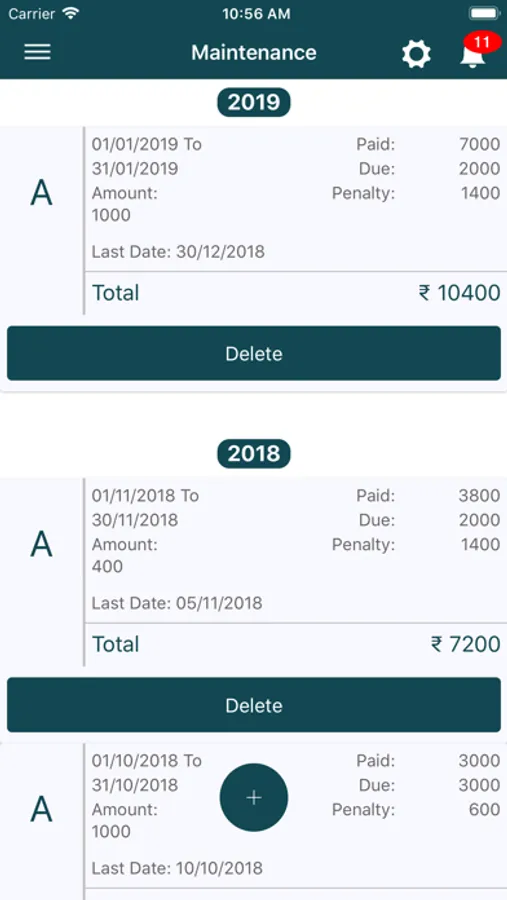Tap the battery indicator in status bar

(485, 13)
